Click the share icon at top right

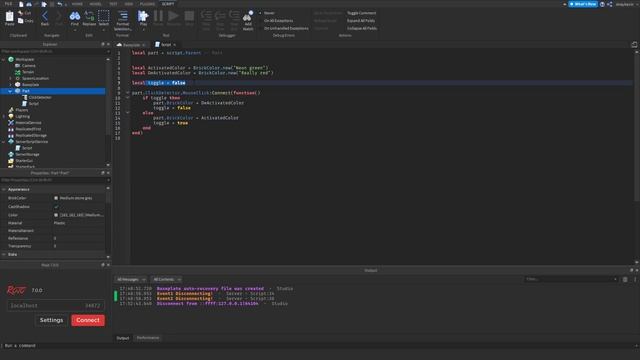click(609, 4)
